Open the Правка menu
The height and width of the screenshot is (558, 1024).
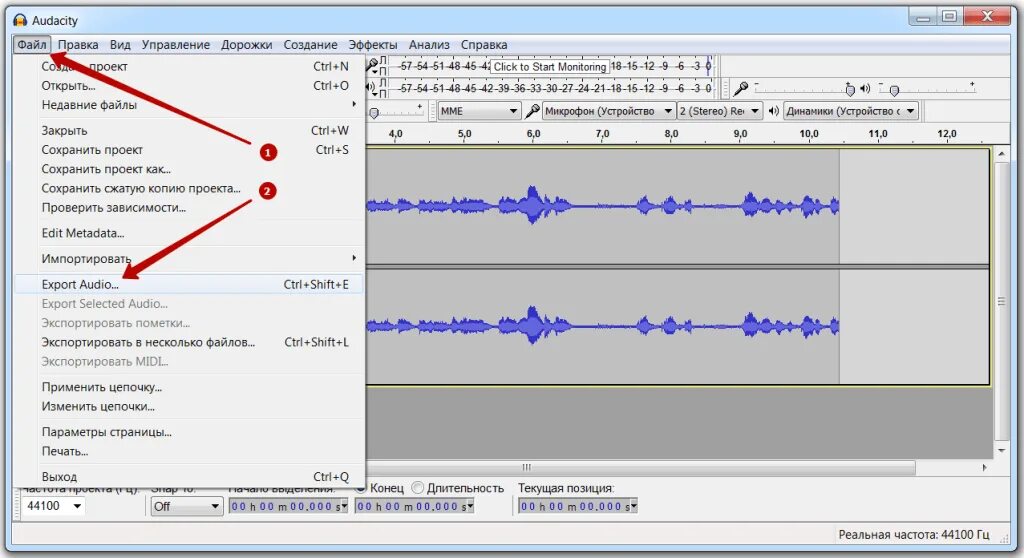pyautogui.click(x=78, y=44)
